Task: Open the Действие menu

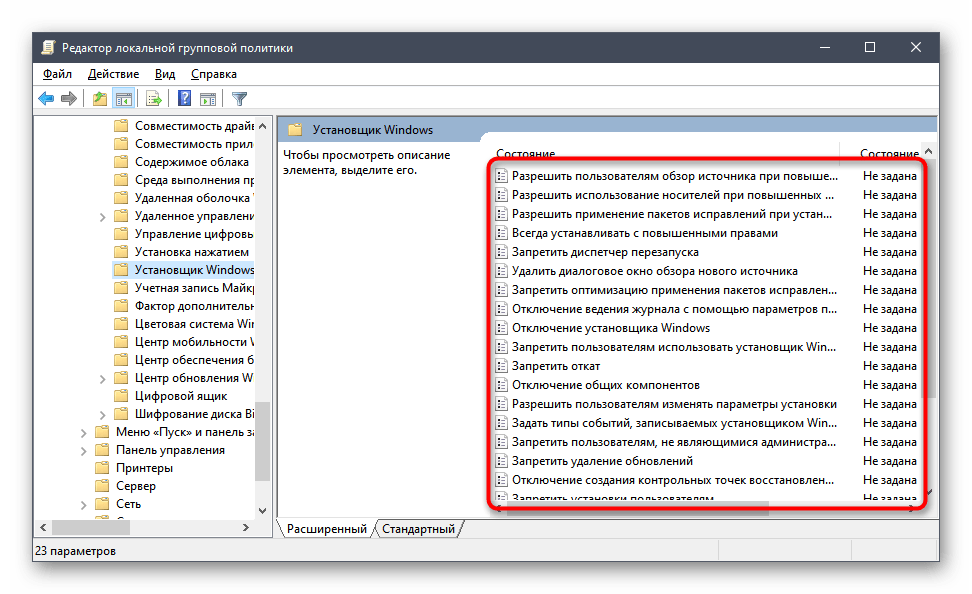Action: pyautogui.click(x=113, y=74)
